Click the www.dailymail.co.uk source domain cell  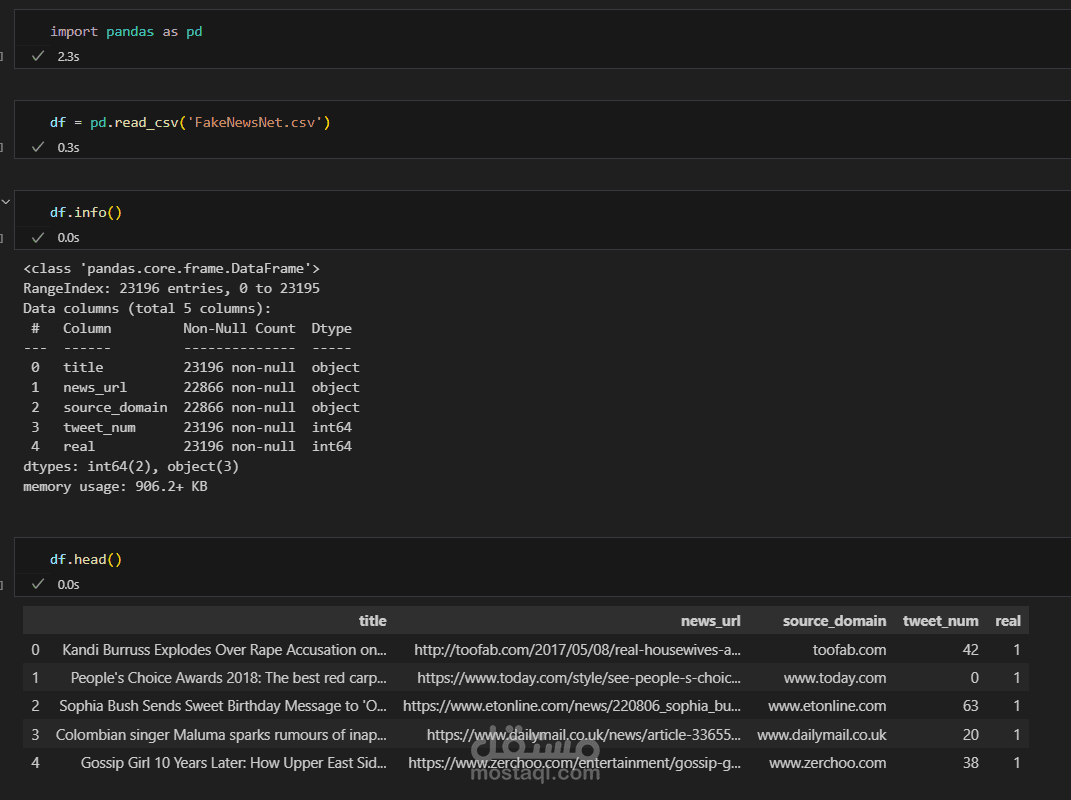point(821,735)
